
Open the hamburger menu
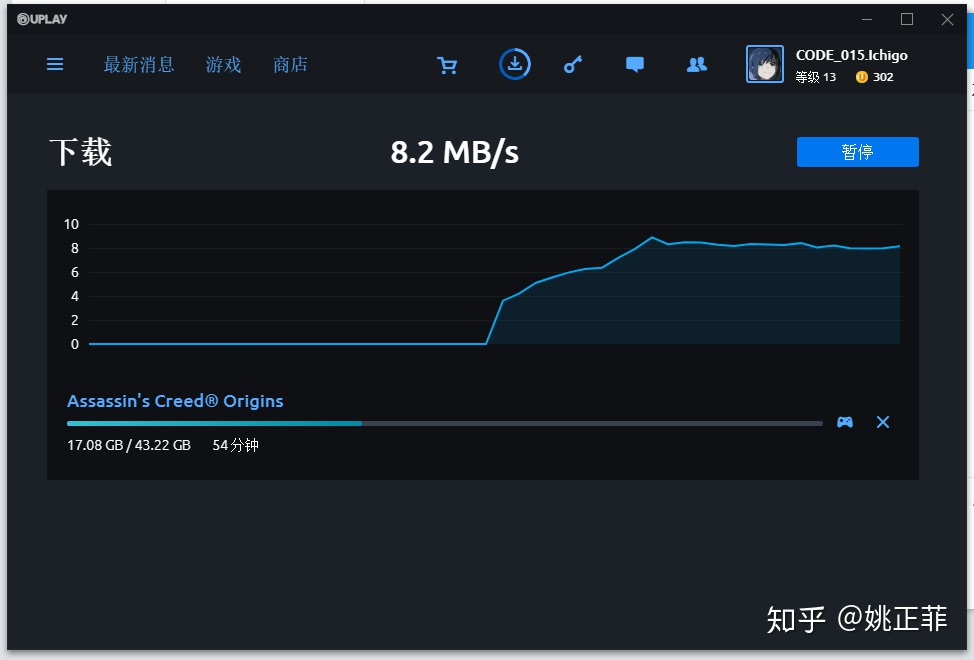[55, 64]
